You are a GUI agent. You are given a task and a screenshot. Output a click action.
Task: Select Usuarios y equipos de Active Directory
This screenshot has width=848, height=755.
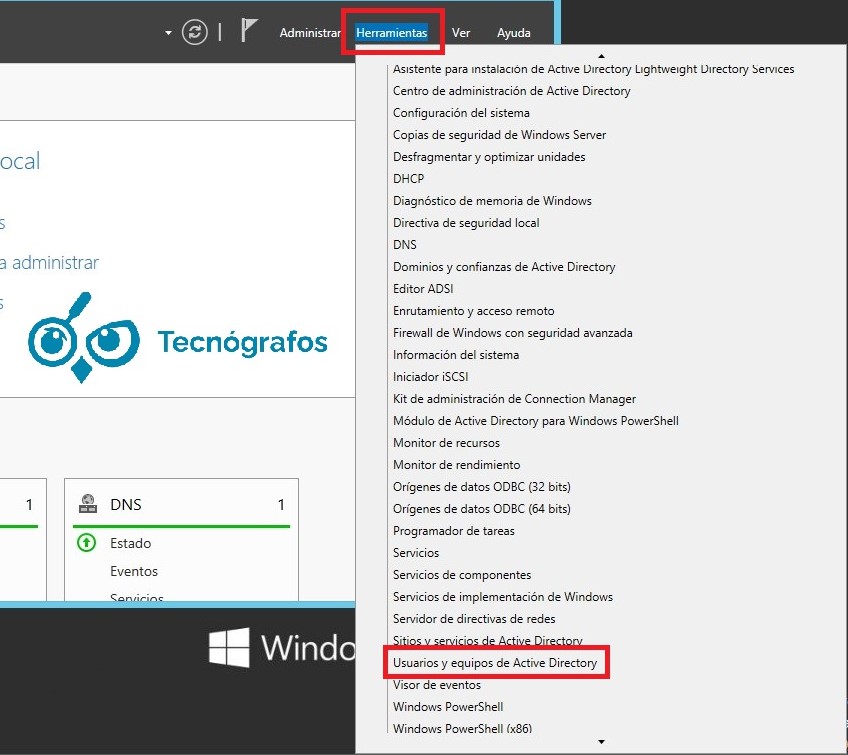point(495,663)
